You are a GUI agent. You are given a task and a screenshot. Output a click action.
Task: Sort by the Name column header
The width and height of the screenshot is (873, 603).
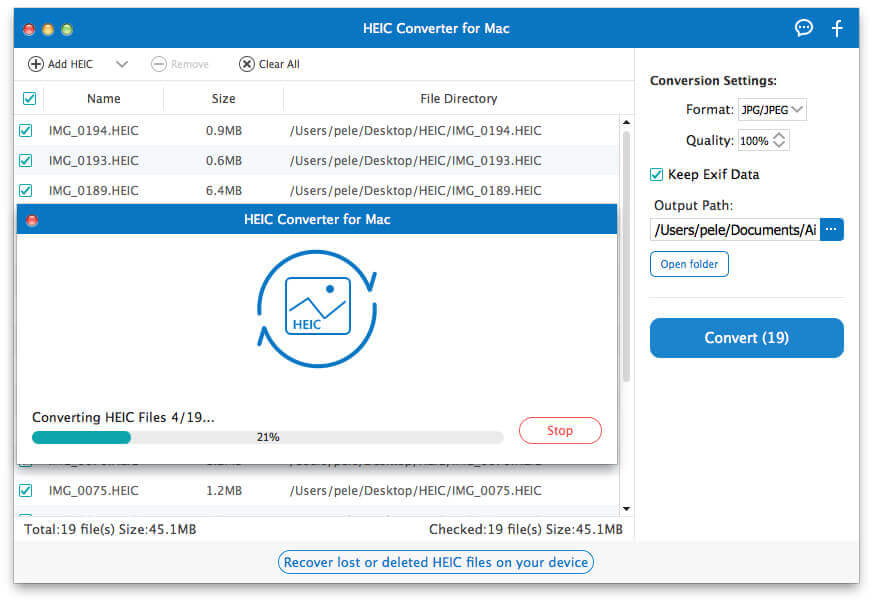(104, 99)
